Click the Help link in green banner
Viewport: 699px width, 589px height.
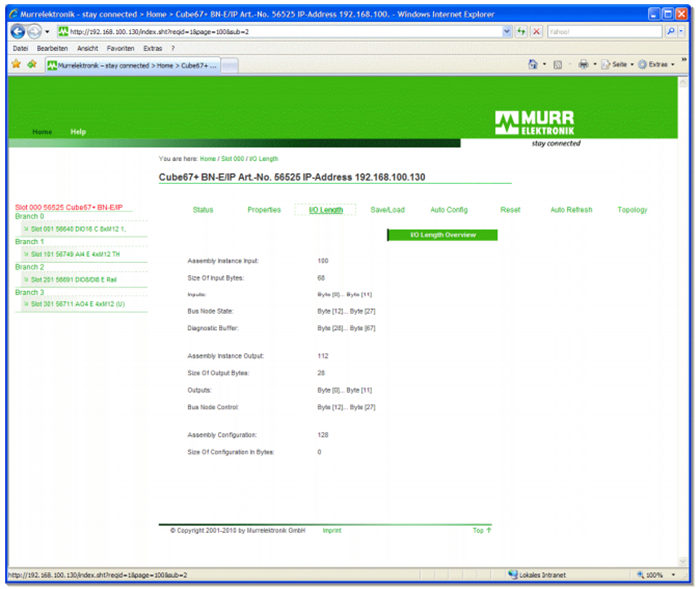[78, 132]
